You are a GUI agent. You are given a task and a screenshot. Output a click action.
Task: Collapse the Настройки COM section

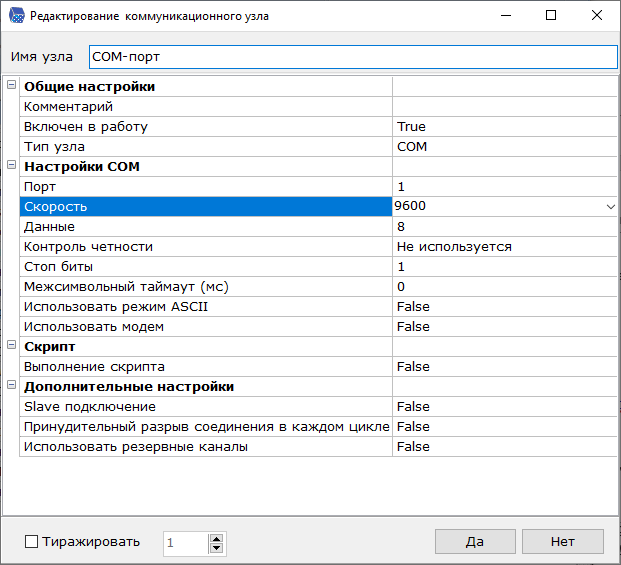12,166
